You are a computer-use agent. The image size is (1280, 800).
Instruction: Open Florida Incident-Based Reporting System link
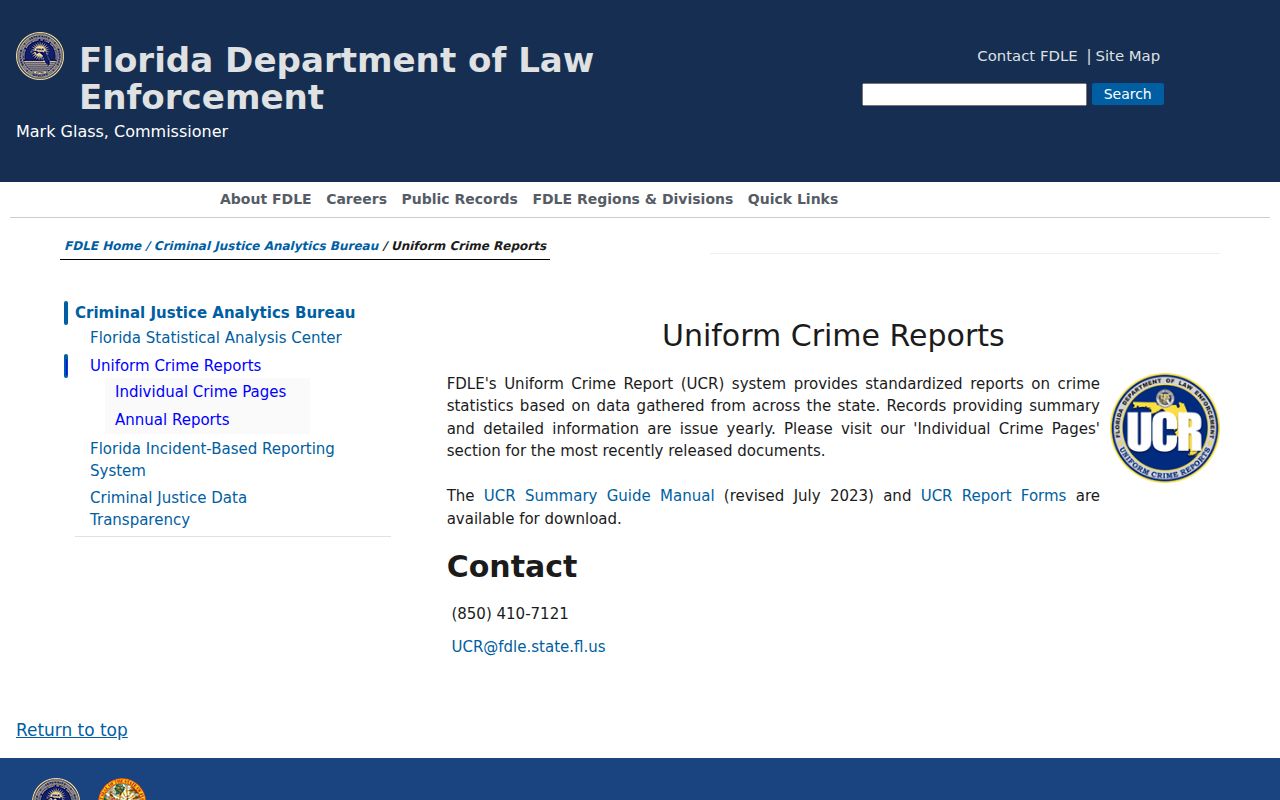(x=212, y=459)
